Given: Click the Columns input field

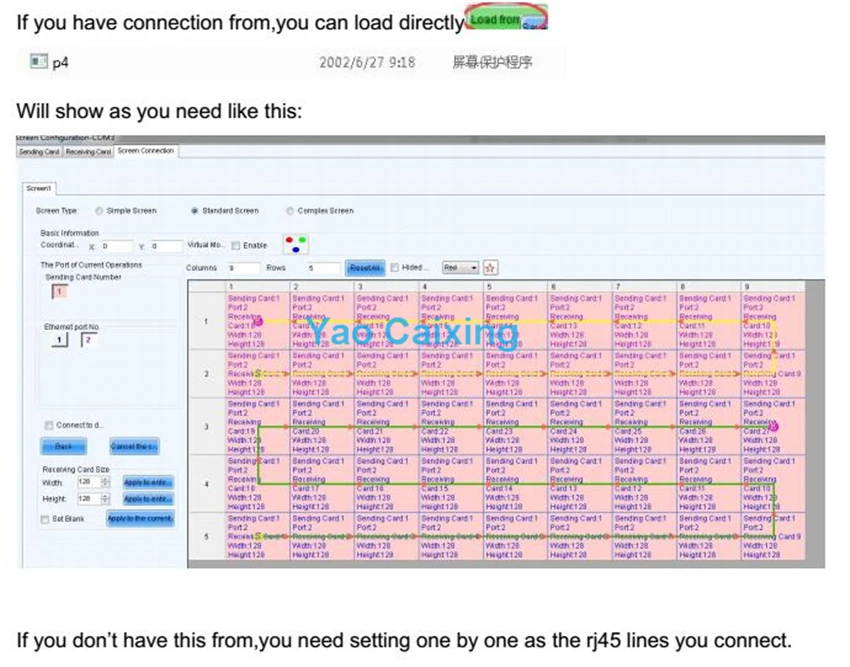Looking at the screenshot, I should click(243, 268).
